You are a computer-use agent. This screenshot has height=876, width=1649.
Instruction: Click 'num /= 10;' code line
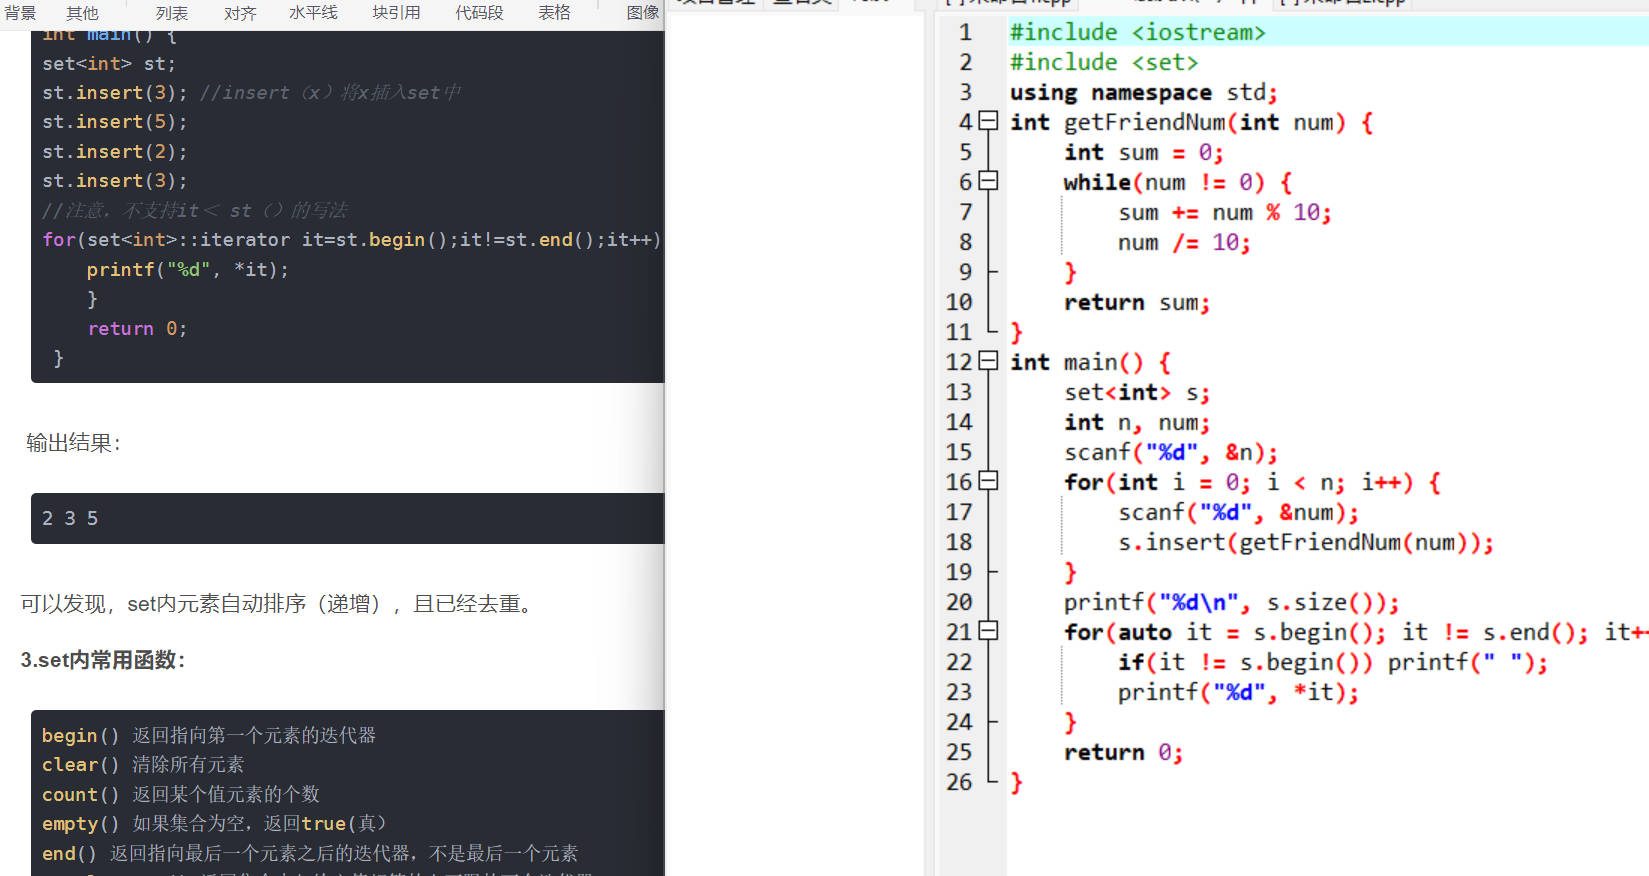(1184, 242)
